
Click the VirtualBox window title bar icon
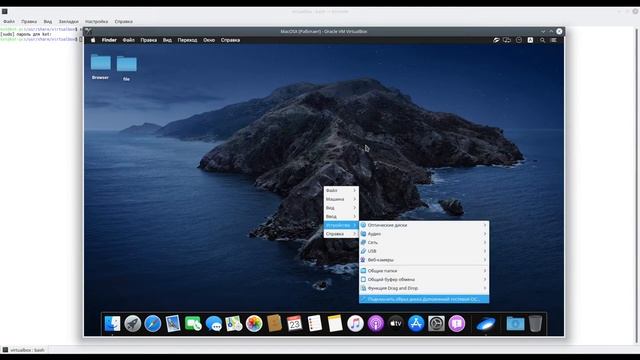(x=89, y=31)
